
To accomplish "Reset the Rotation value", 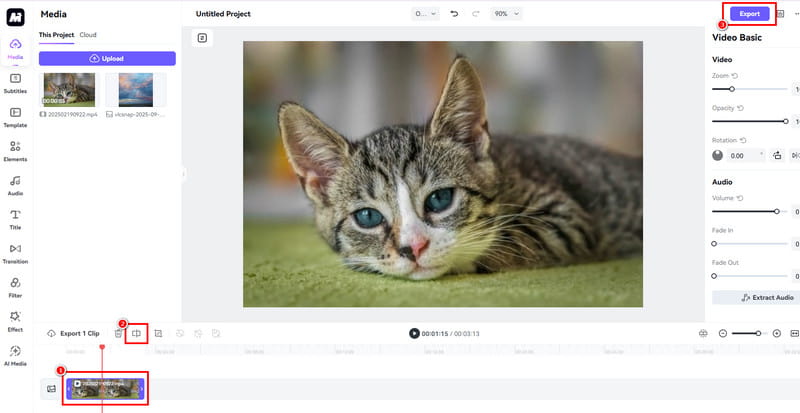I will coord(743,140).
